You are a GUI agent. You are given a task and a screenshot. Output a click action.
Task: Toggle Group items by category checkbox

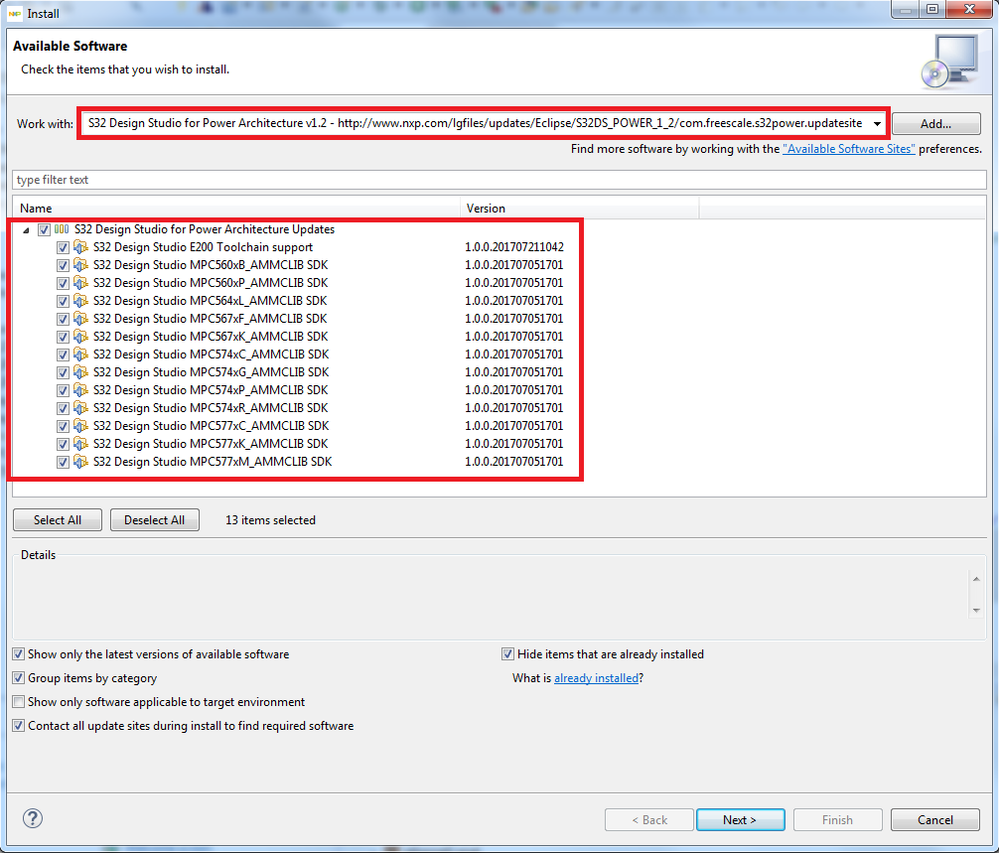(x=18, y=678)
